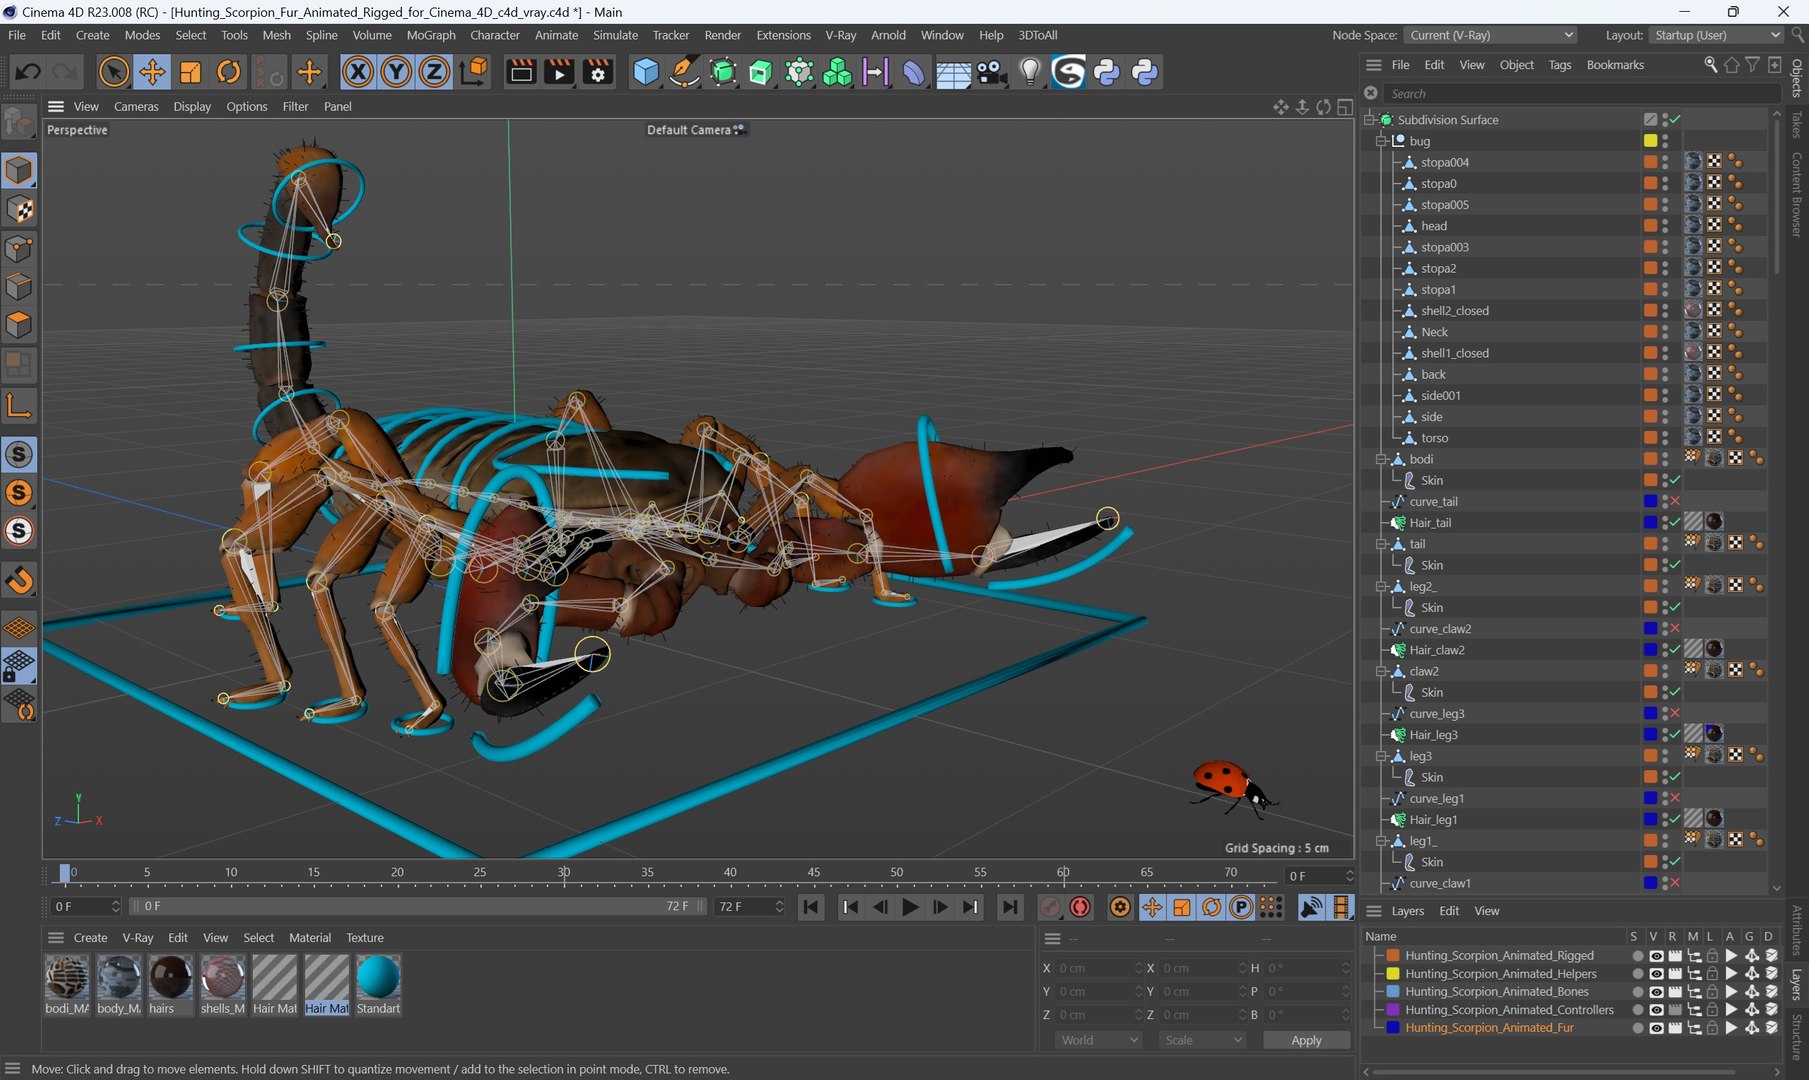Screen dimensions: 1809x1080
Task: Enable Autokeying button in timeline
Action: point(1080,907)
